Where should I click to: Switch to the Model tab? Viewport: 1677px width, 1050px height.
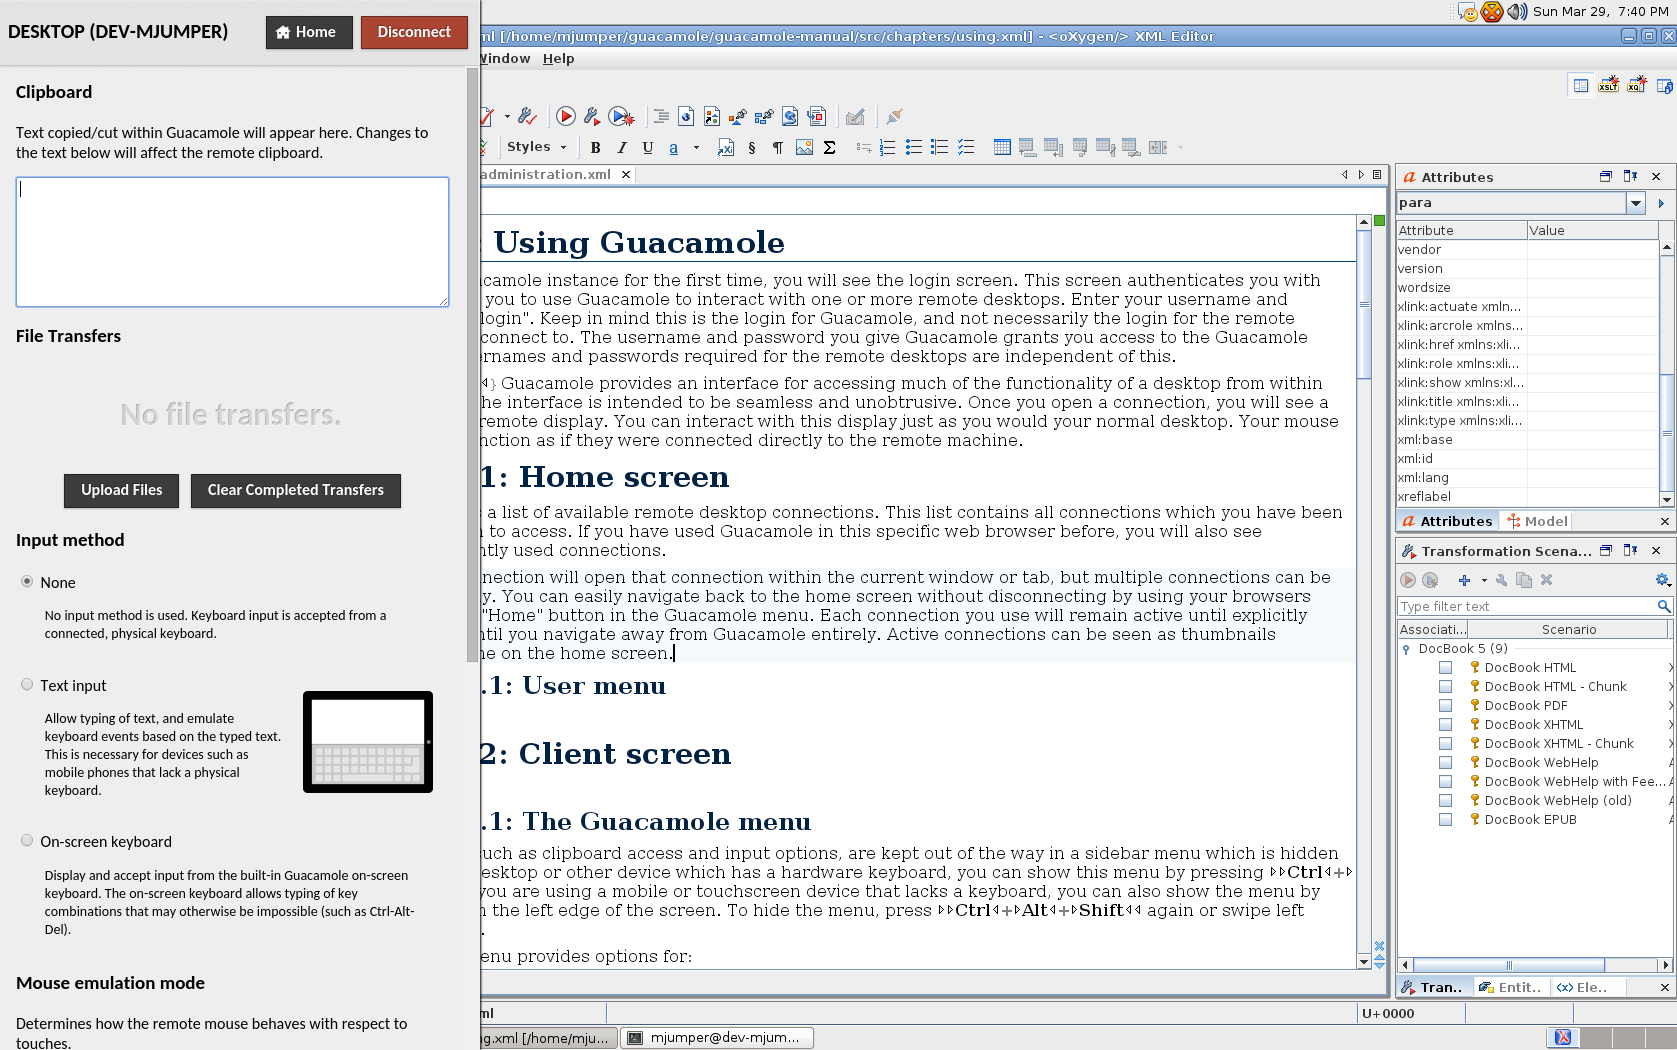(x=1538, y=521)
